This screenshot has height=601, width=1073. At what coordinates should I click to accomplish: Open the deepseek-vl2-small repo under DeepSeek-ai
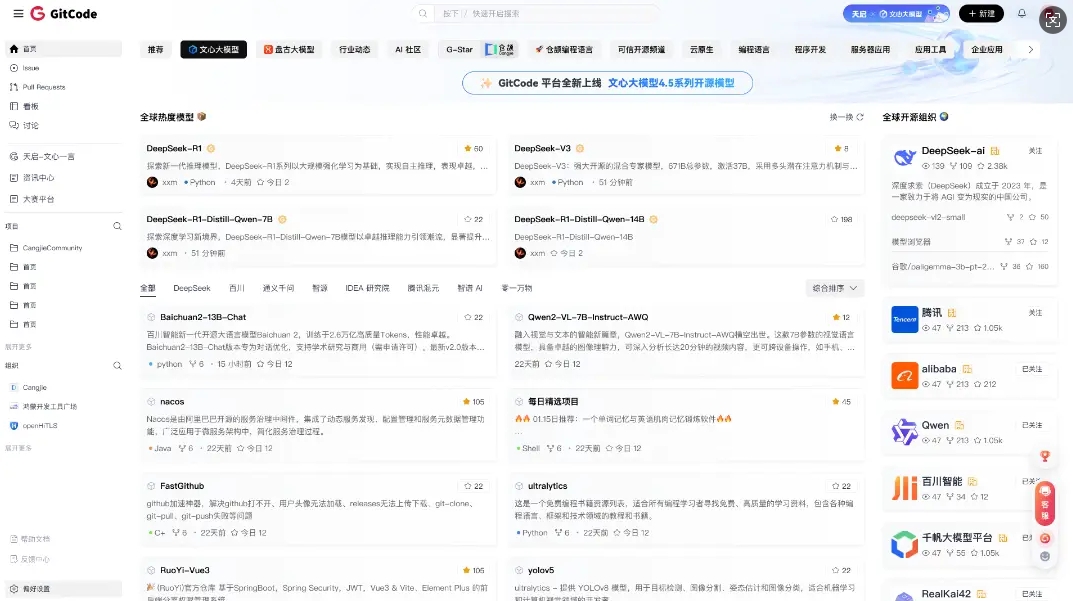click(x=928, y=217)
